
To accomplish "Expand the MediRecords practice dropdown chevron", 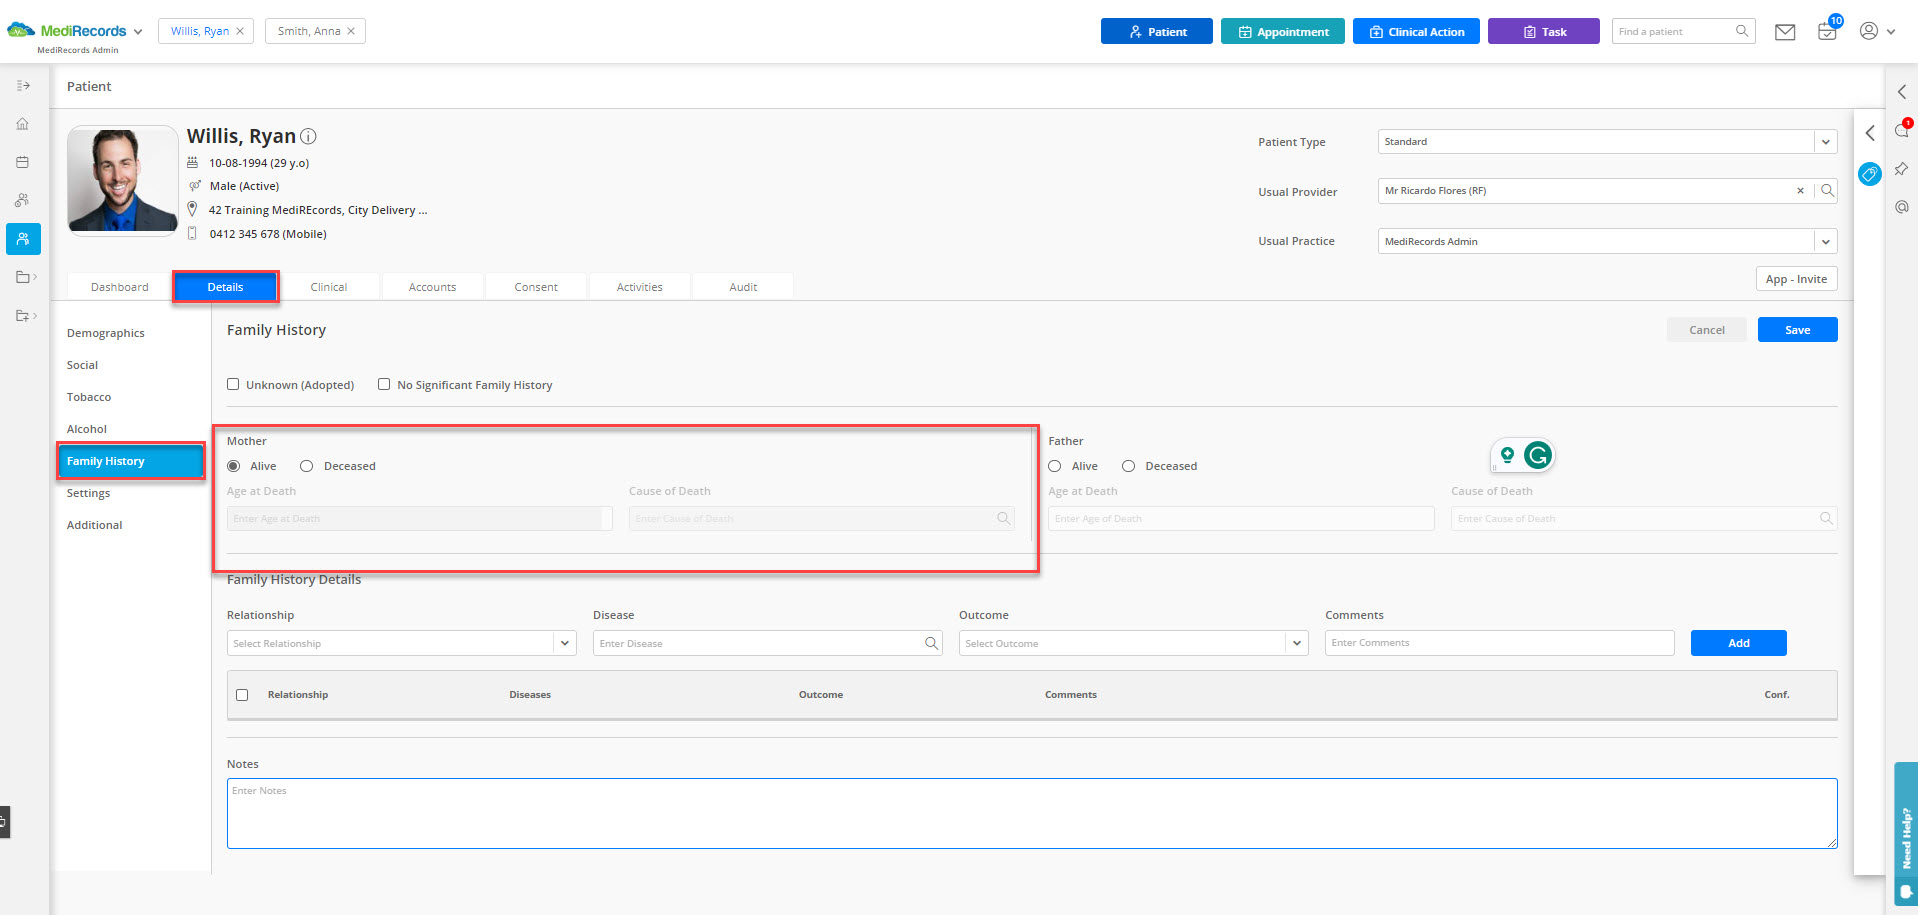I will point(138,32).
